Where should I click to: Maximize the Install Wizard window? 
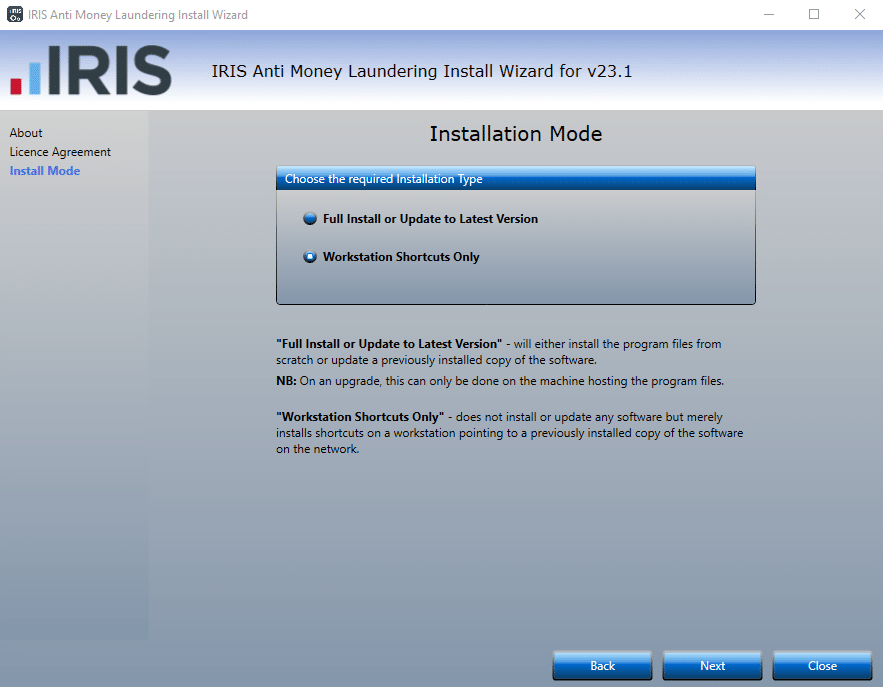click(x=814, y=15)
